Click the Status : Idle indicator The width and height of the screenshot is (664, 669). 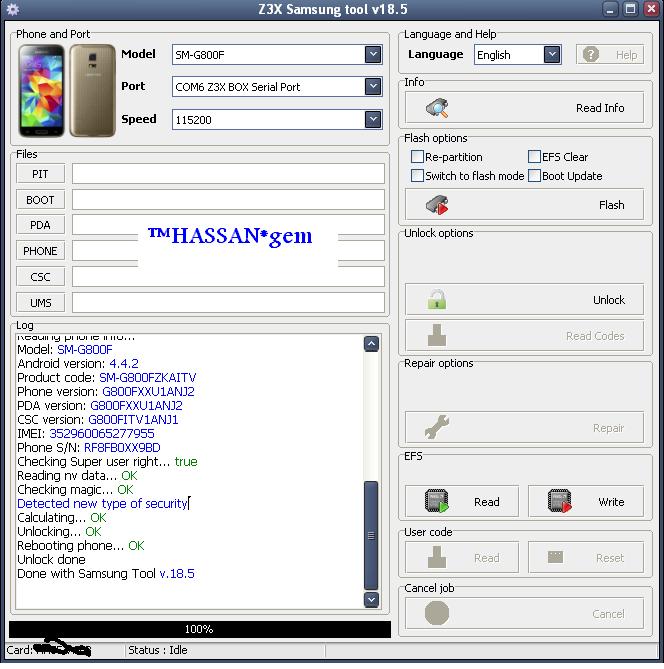(x=158, y=650)
